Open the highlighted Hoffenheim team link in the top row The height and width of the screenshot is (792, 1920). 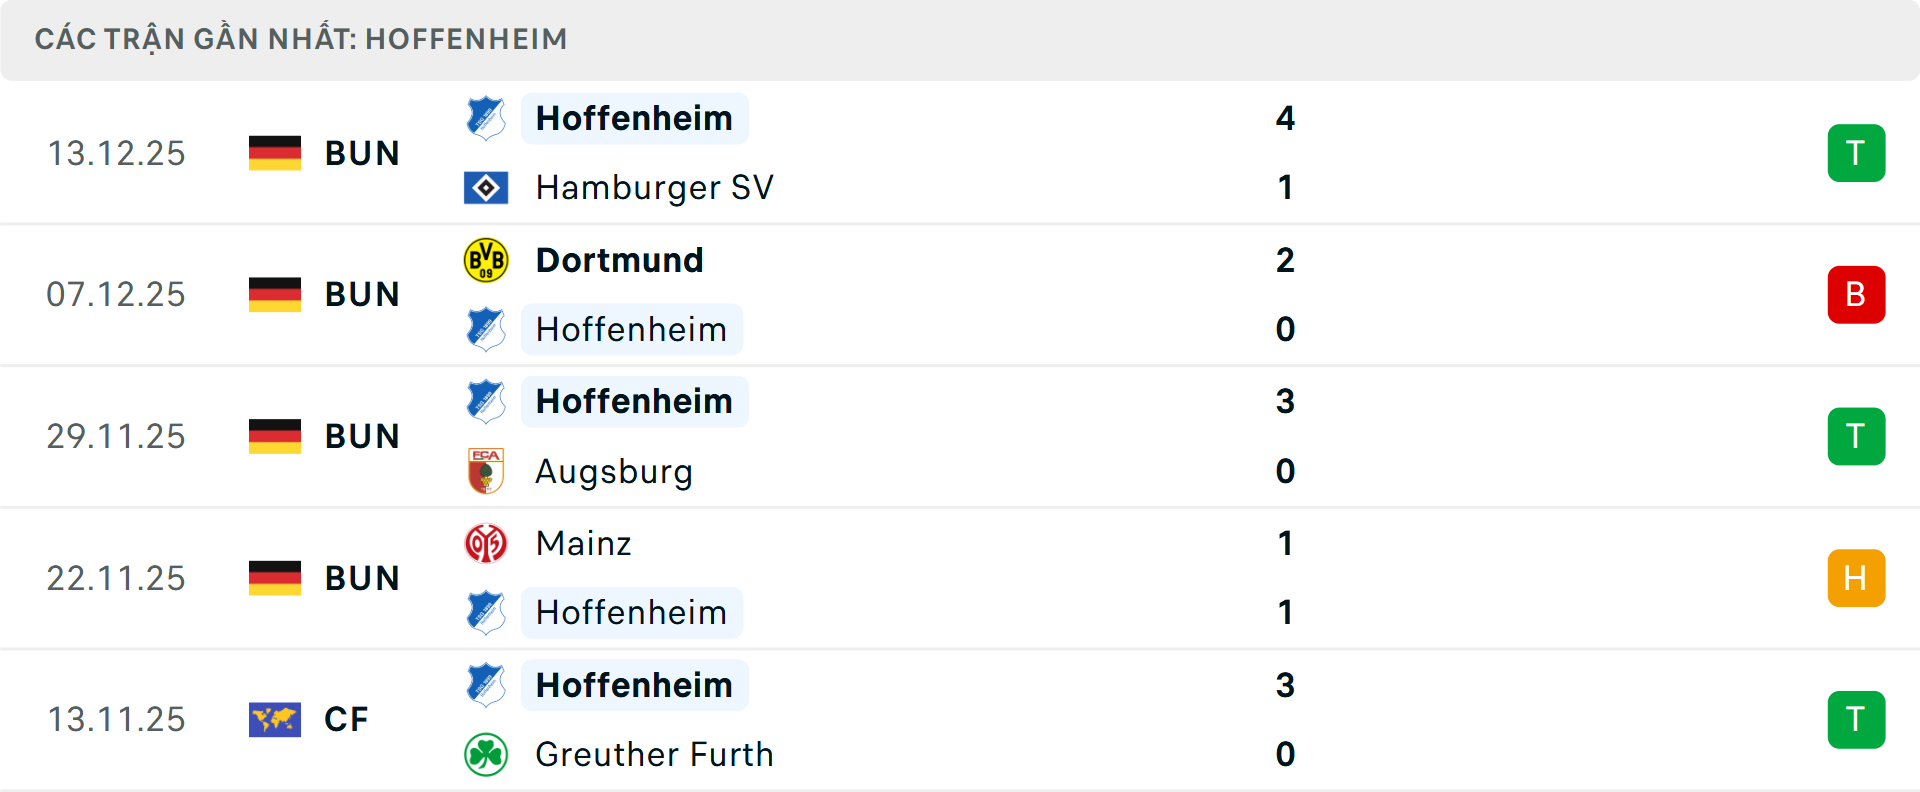coord(634,118)
